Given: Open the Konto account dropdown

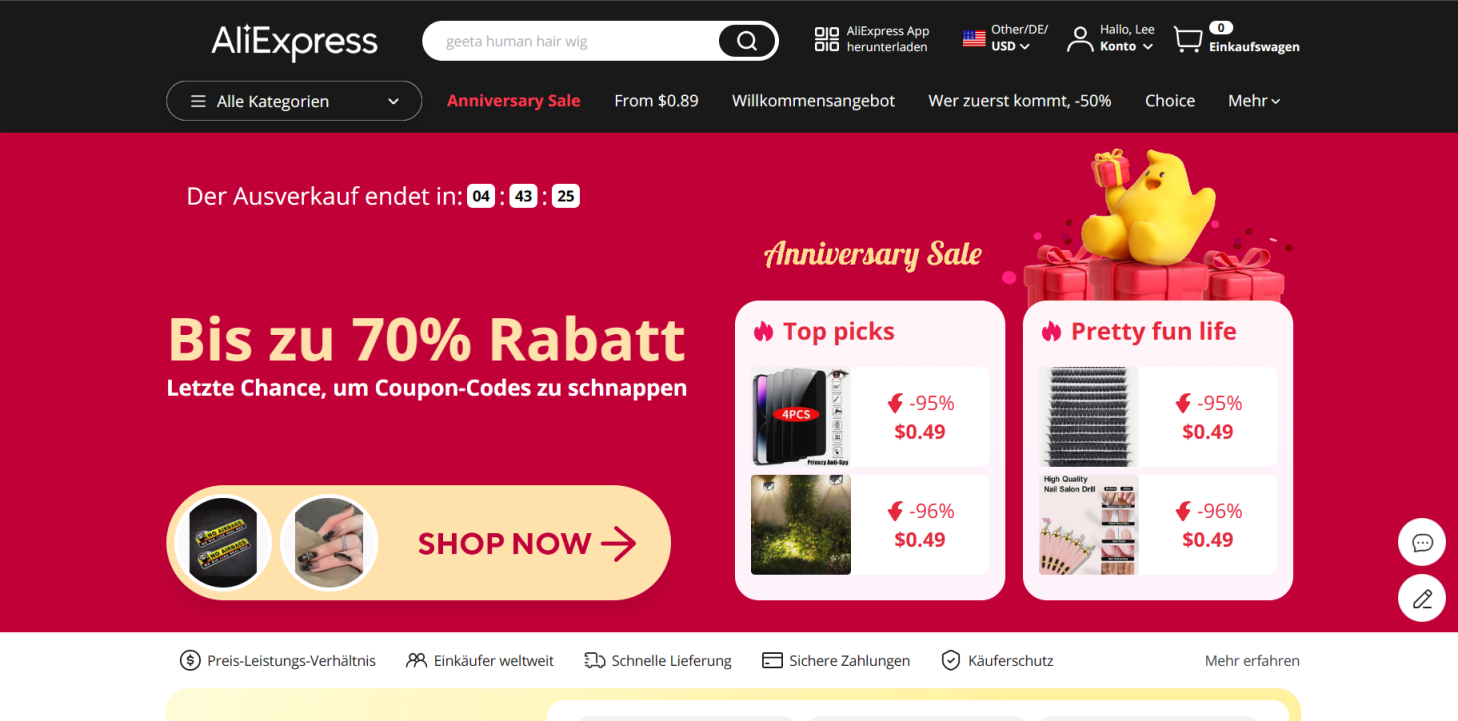Looking at the screenshot, I should pos(1126,46).
